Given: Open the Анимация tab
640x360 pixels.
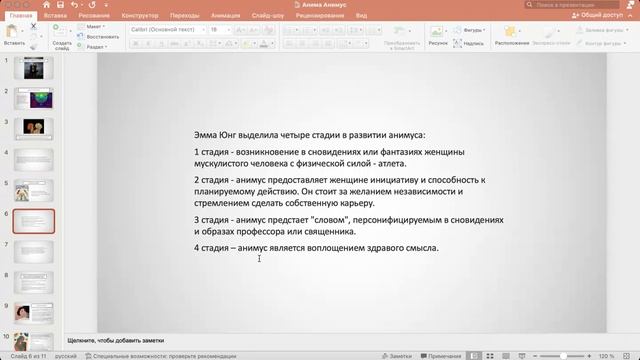Looking at the screenshot, I should (225, 16).
